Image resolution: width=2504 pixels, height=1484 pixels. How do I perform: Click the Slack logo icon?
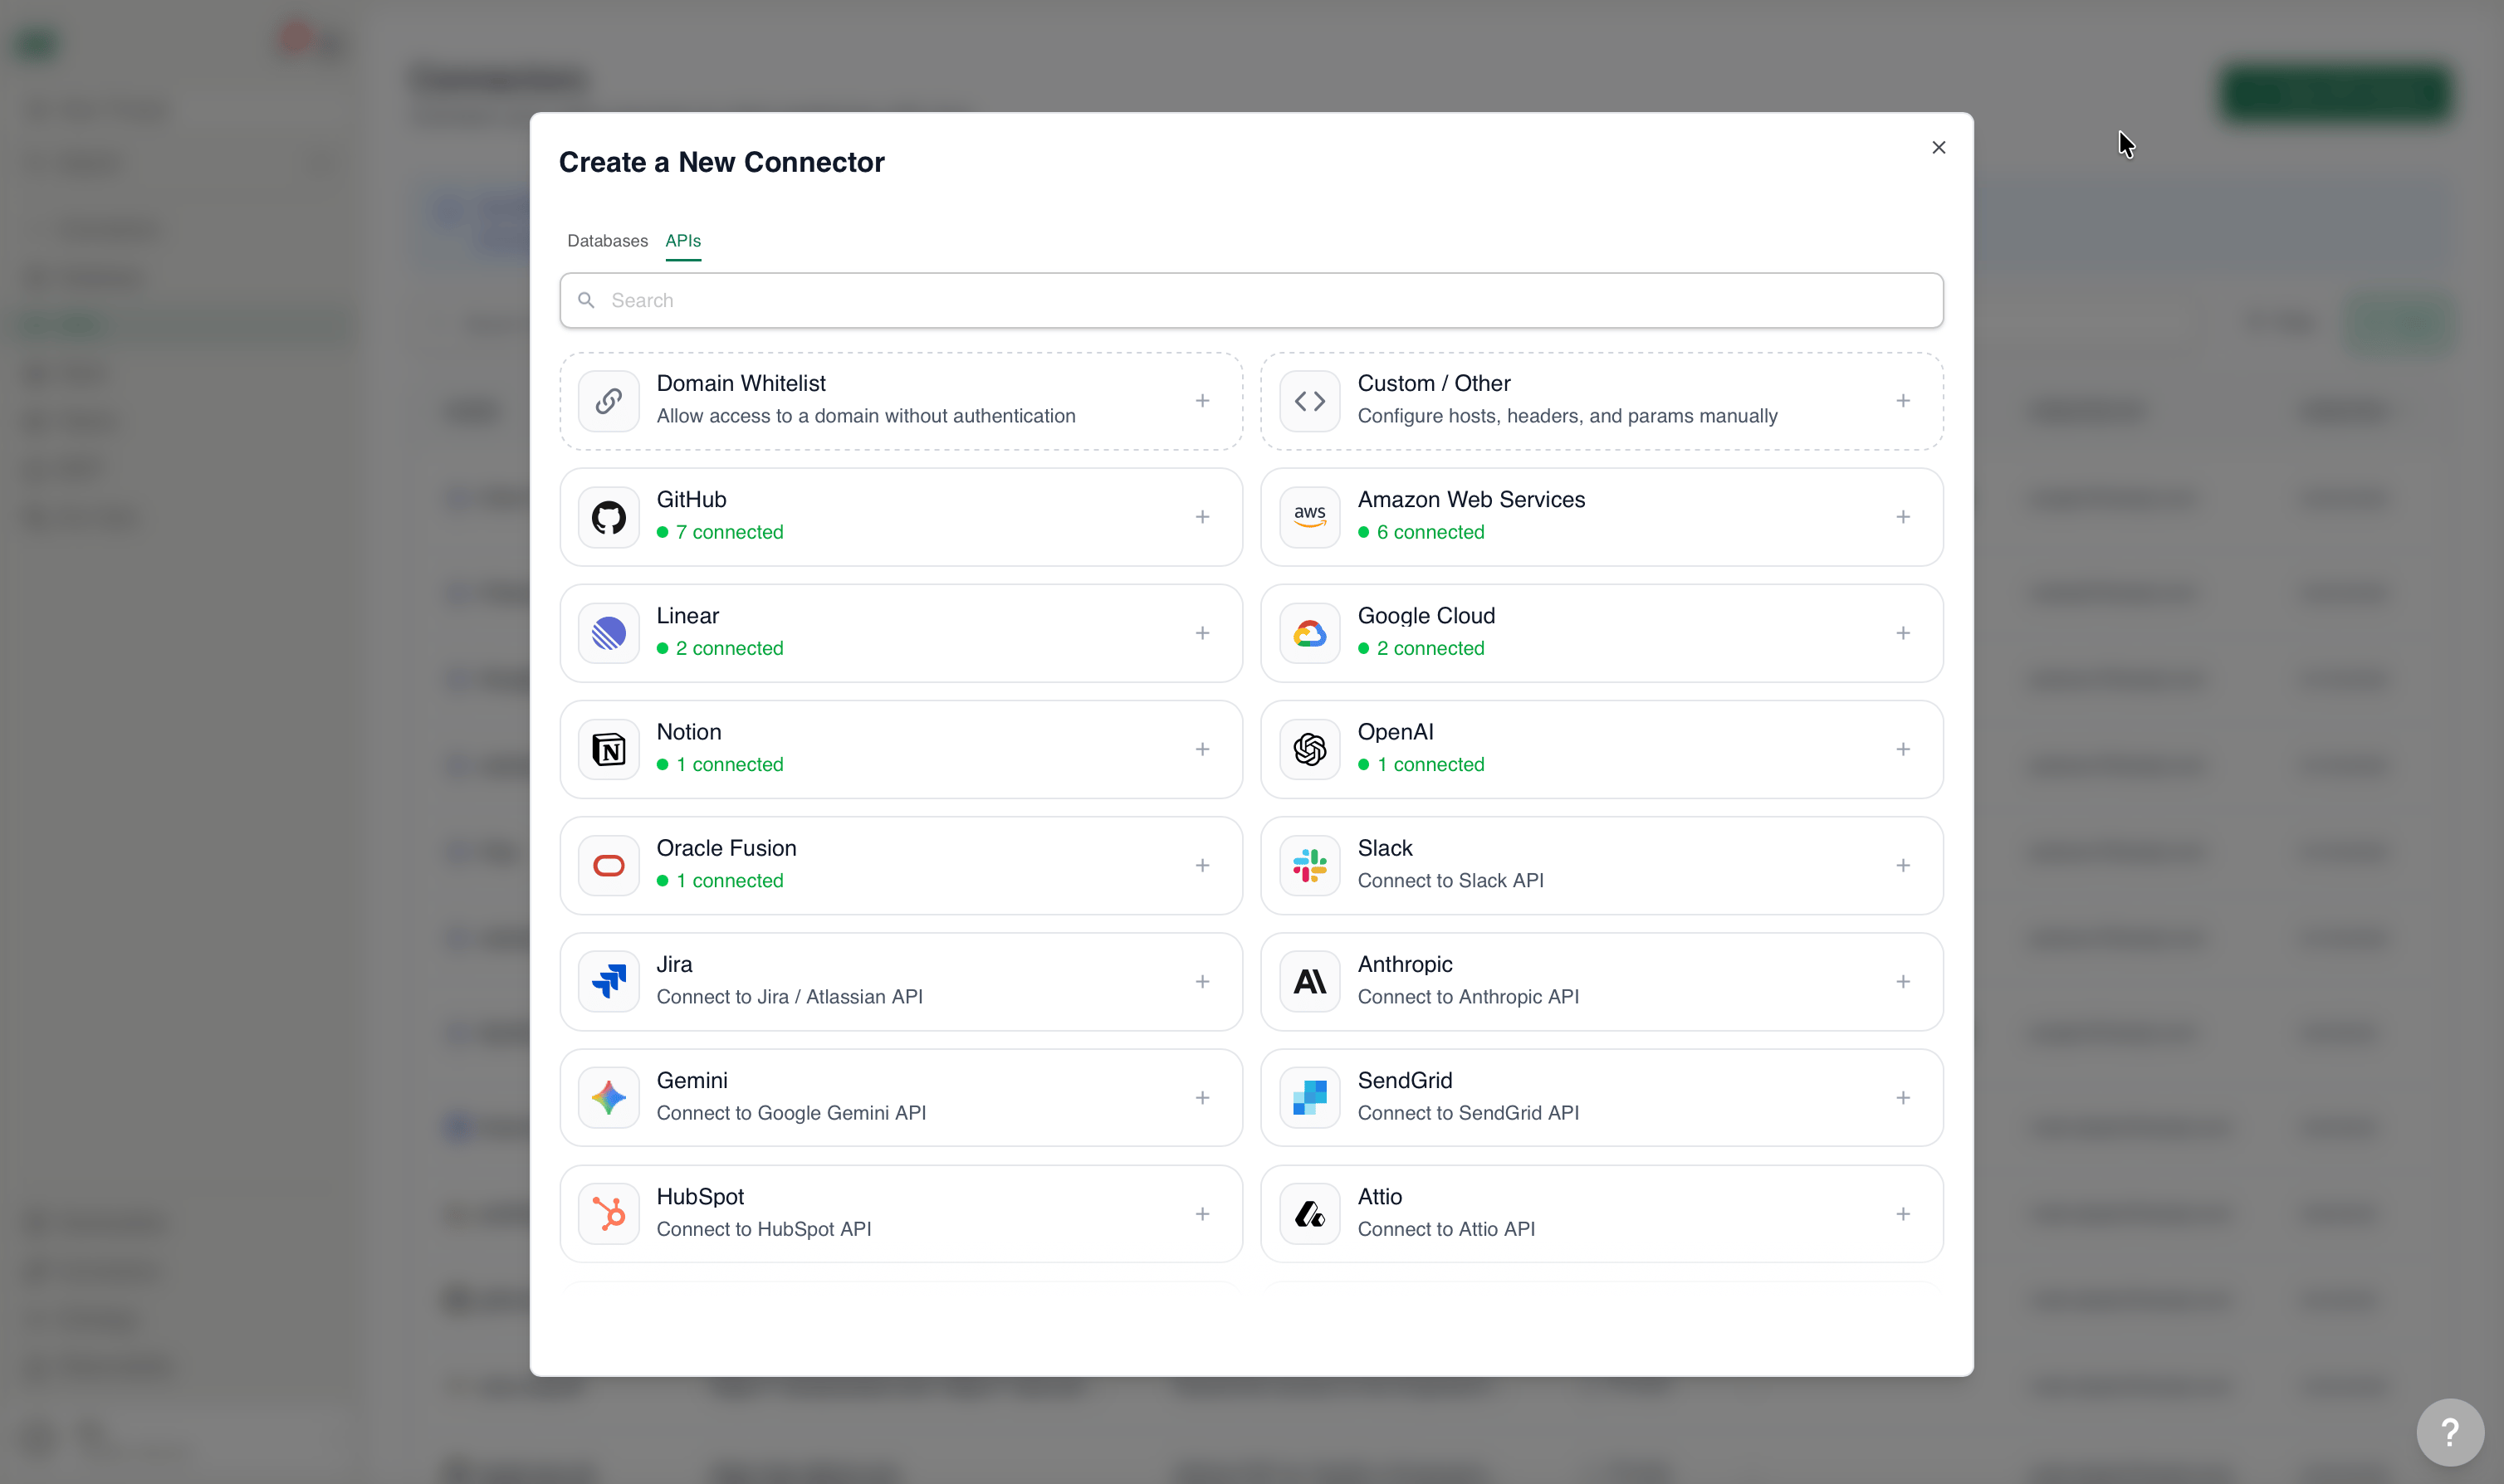(x=1310, y=865)
